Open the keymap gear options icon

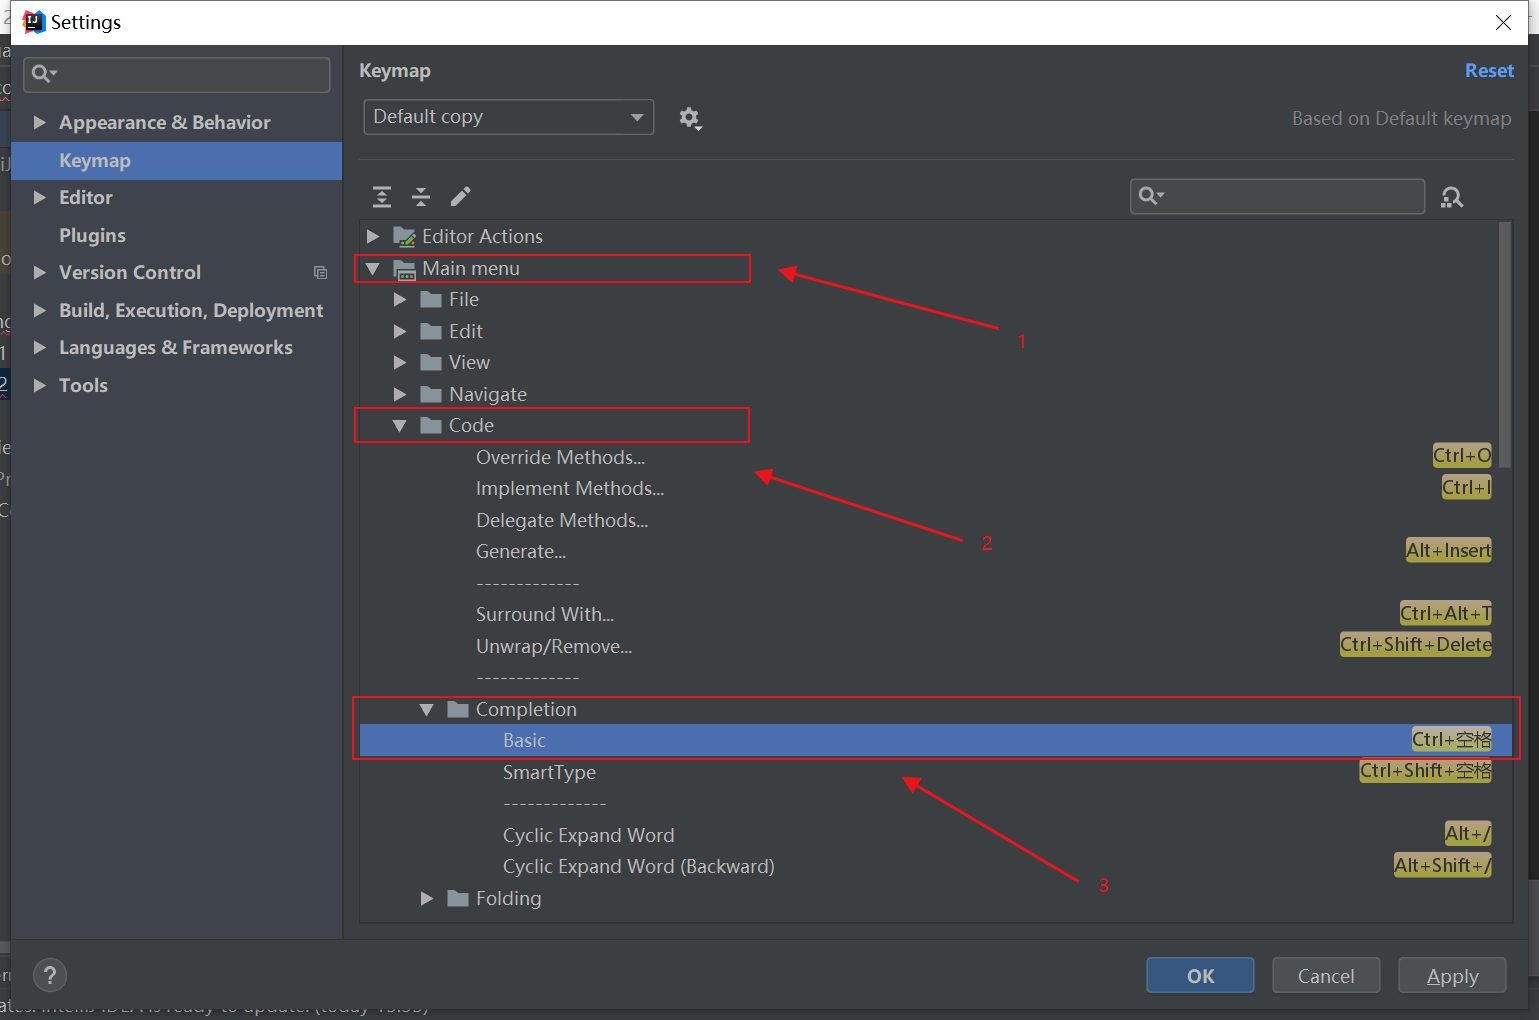click(x=690, y=118)
